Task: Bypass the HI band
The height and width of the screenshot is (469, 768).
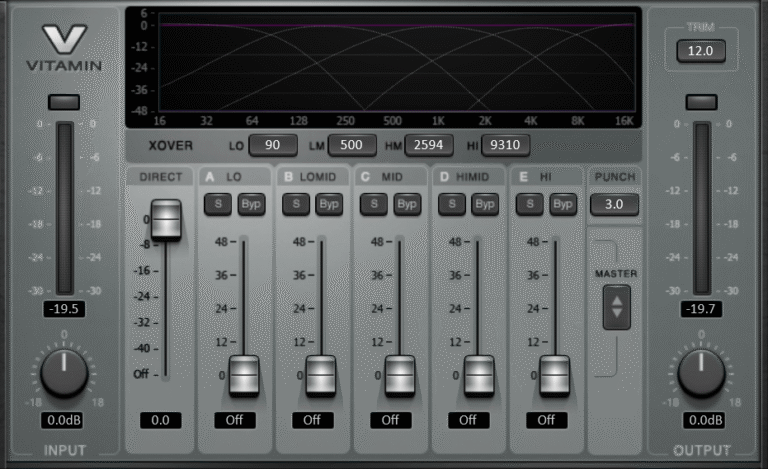Action: tap(563, 204)
